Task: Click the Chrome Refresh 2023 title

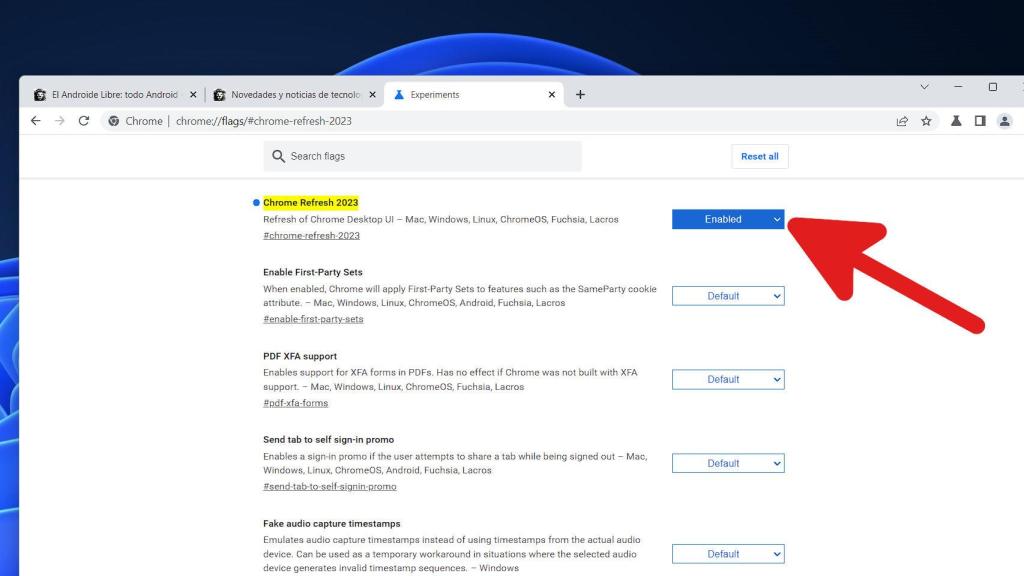Action: point(311,202)
